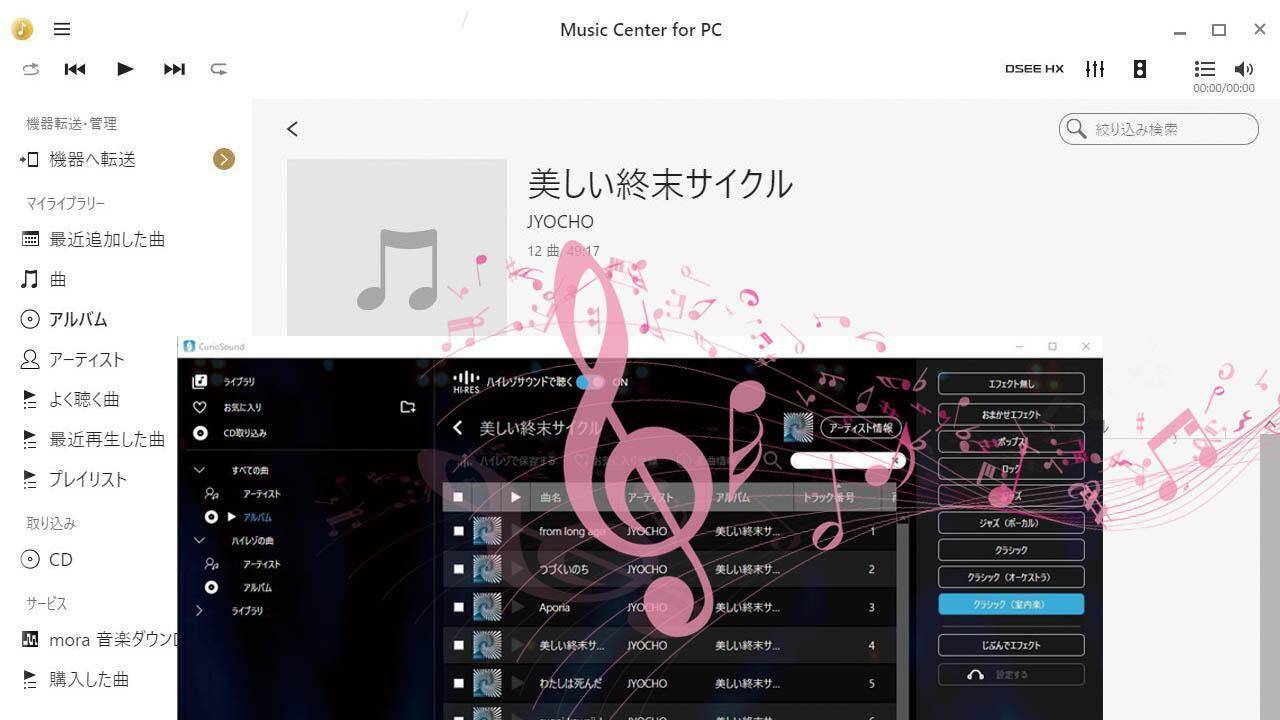Select the クラシック effect preset
The image size is (1280, 720).
point(1011,550)
